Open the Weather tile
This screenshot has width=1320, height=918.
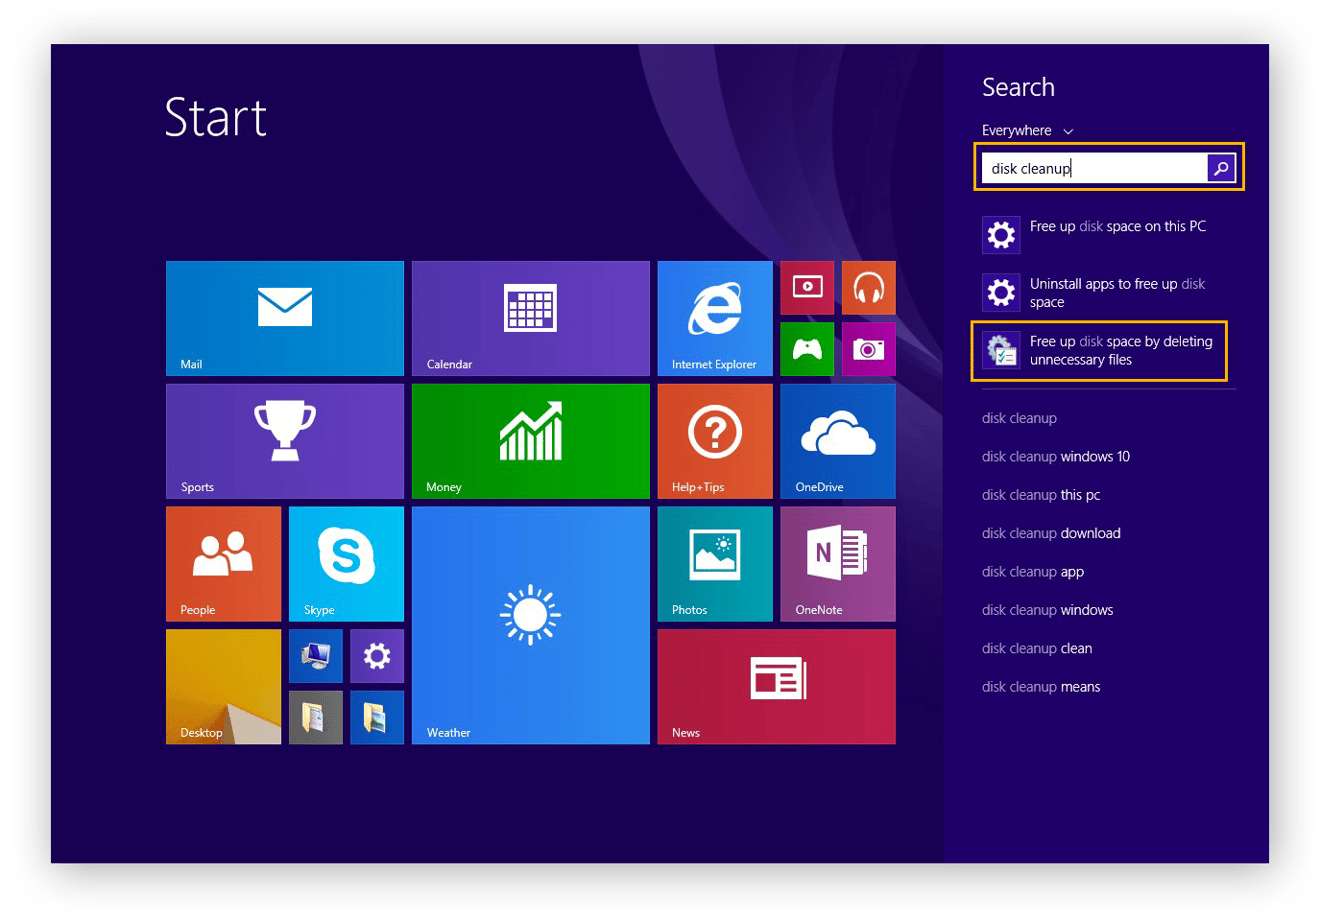530,625
